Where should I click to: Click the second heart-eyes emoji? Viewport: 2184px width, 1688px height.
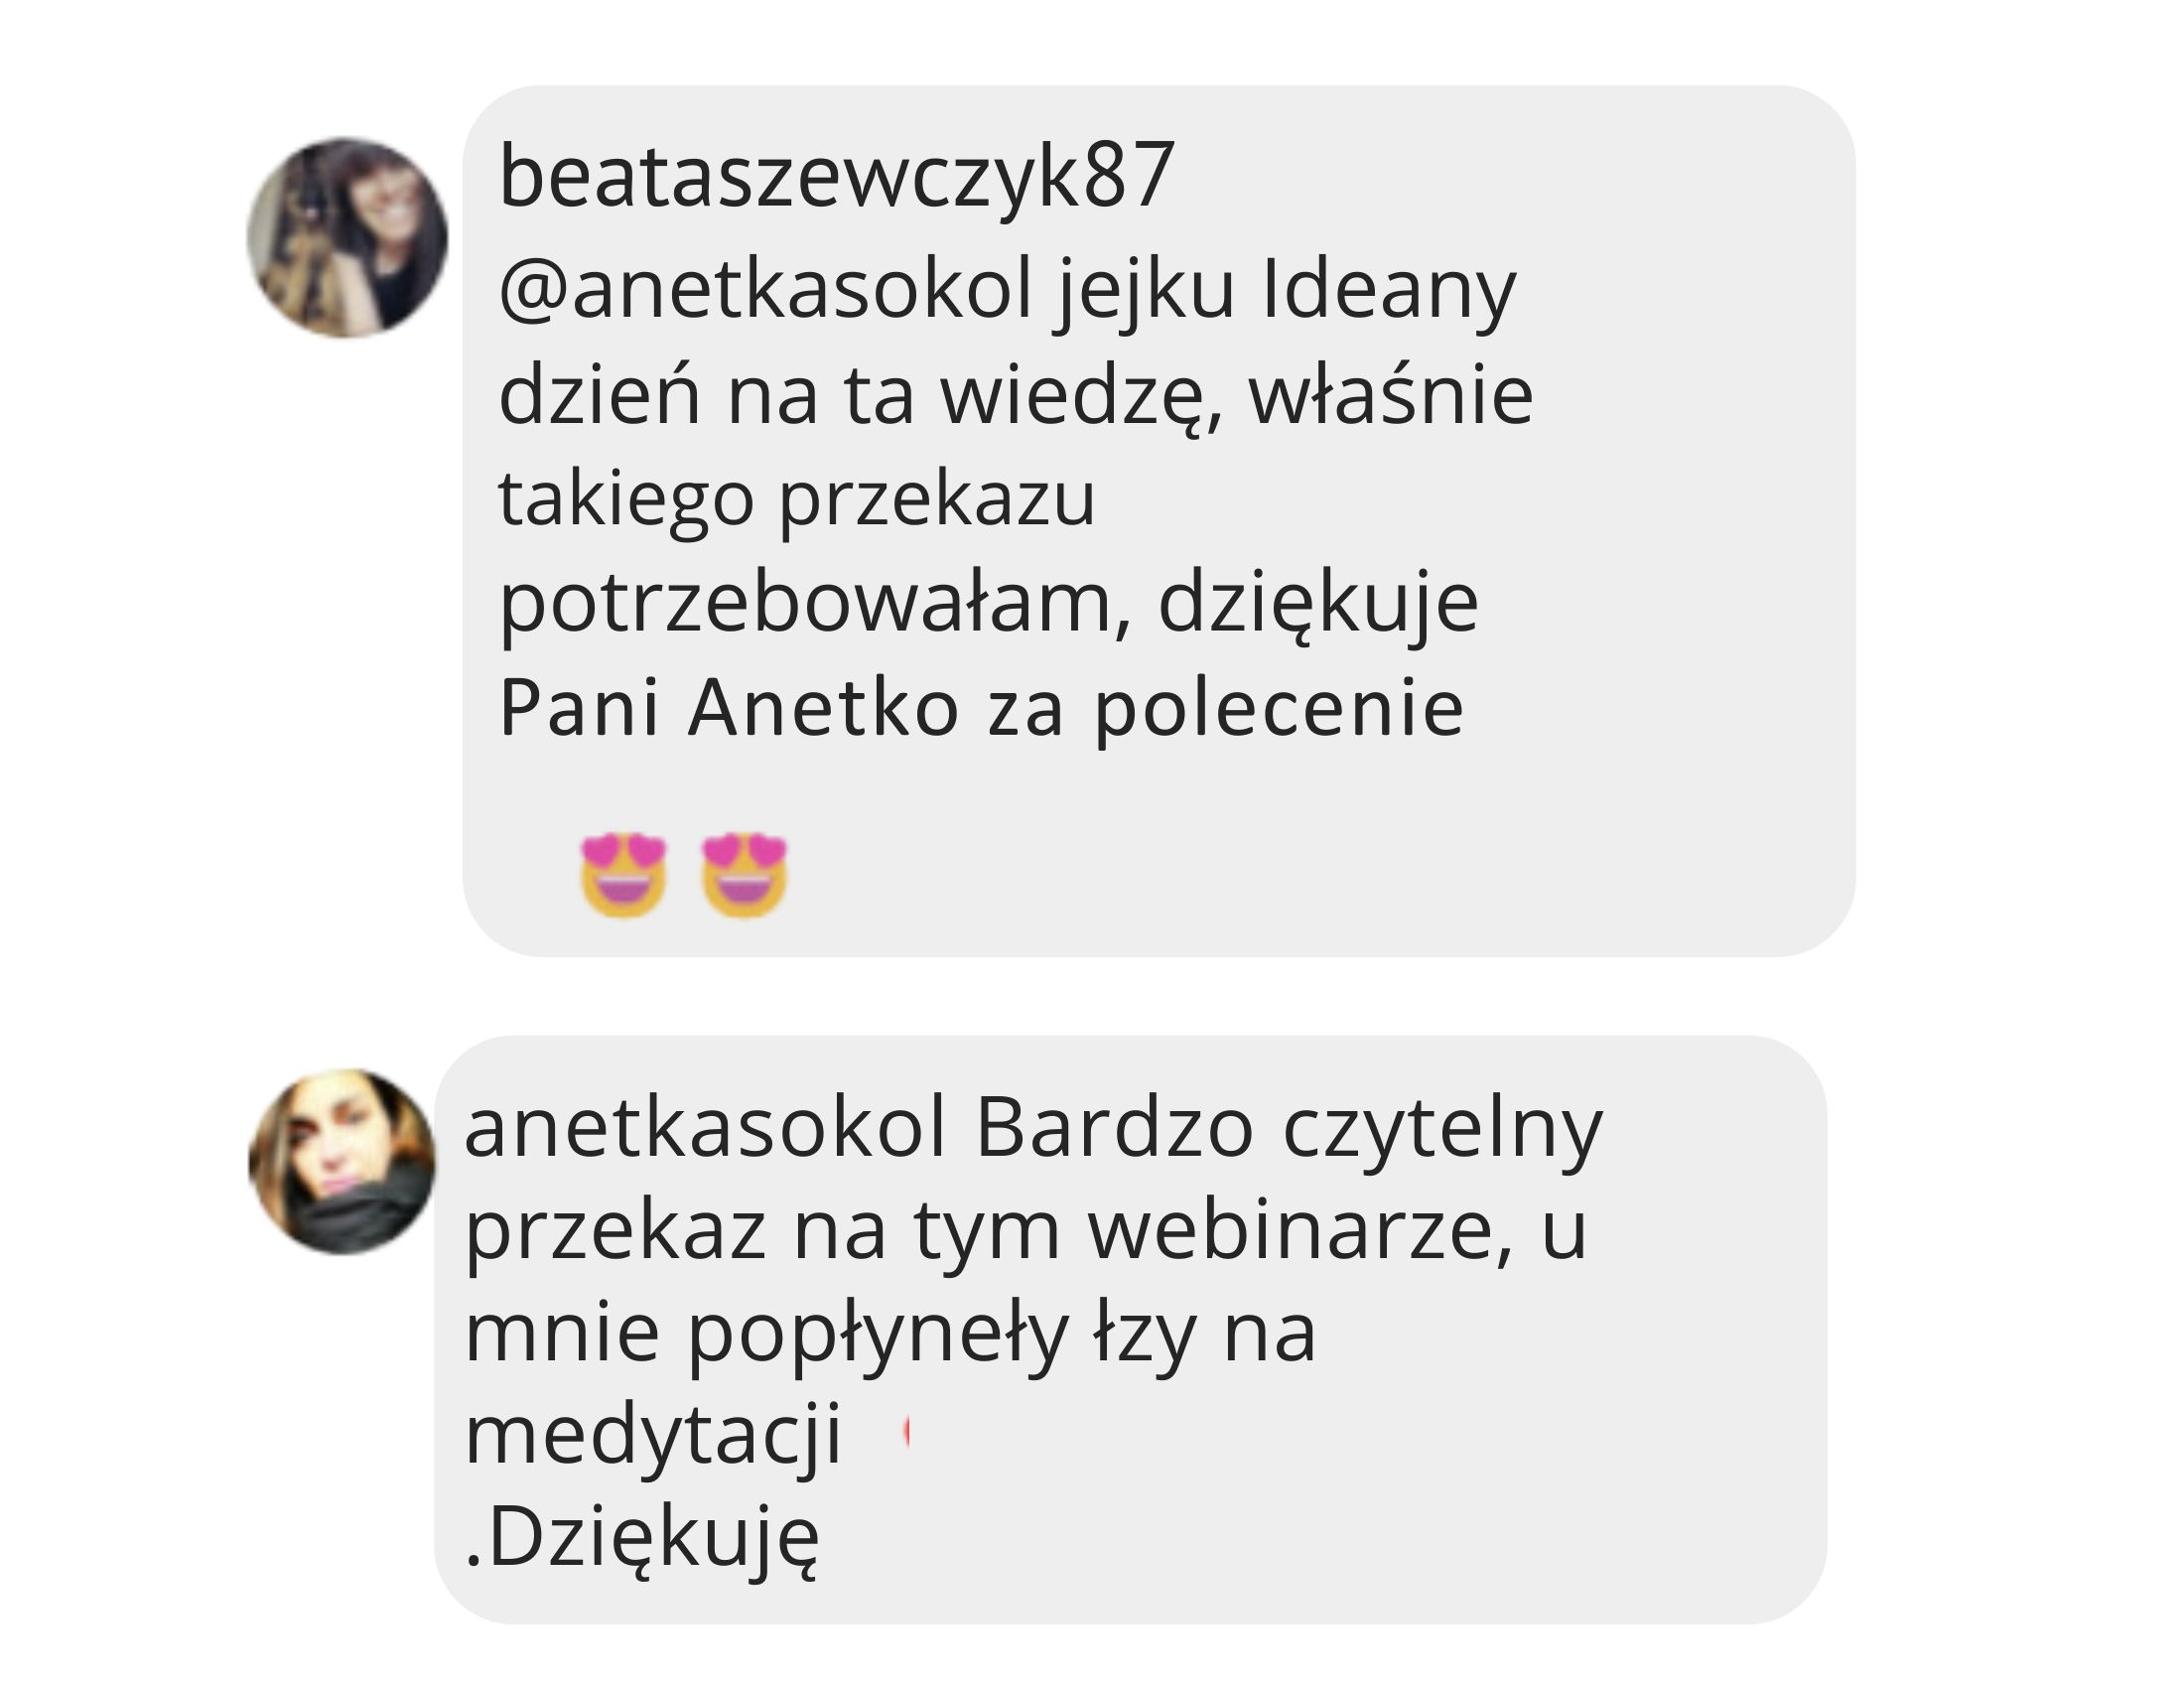tap(744, 875)
